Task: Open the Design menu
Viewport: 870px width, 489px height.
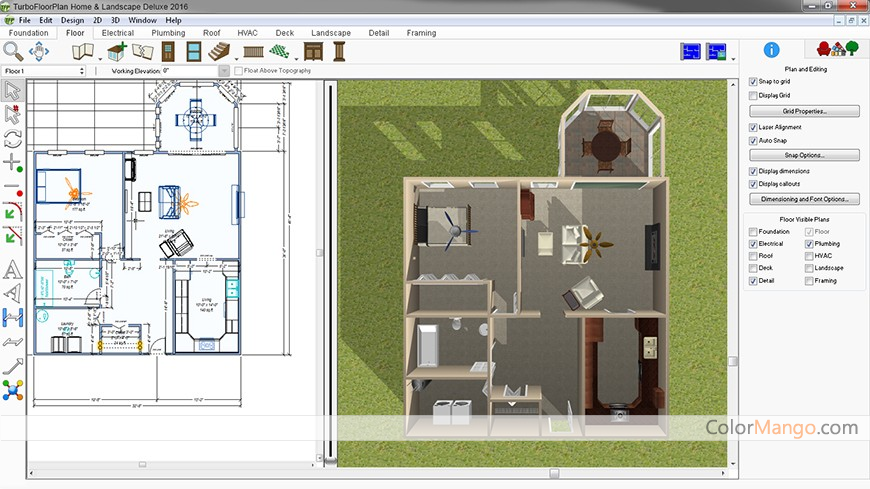Action: click(72, 20)
